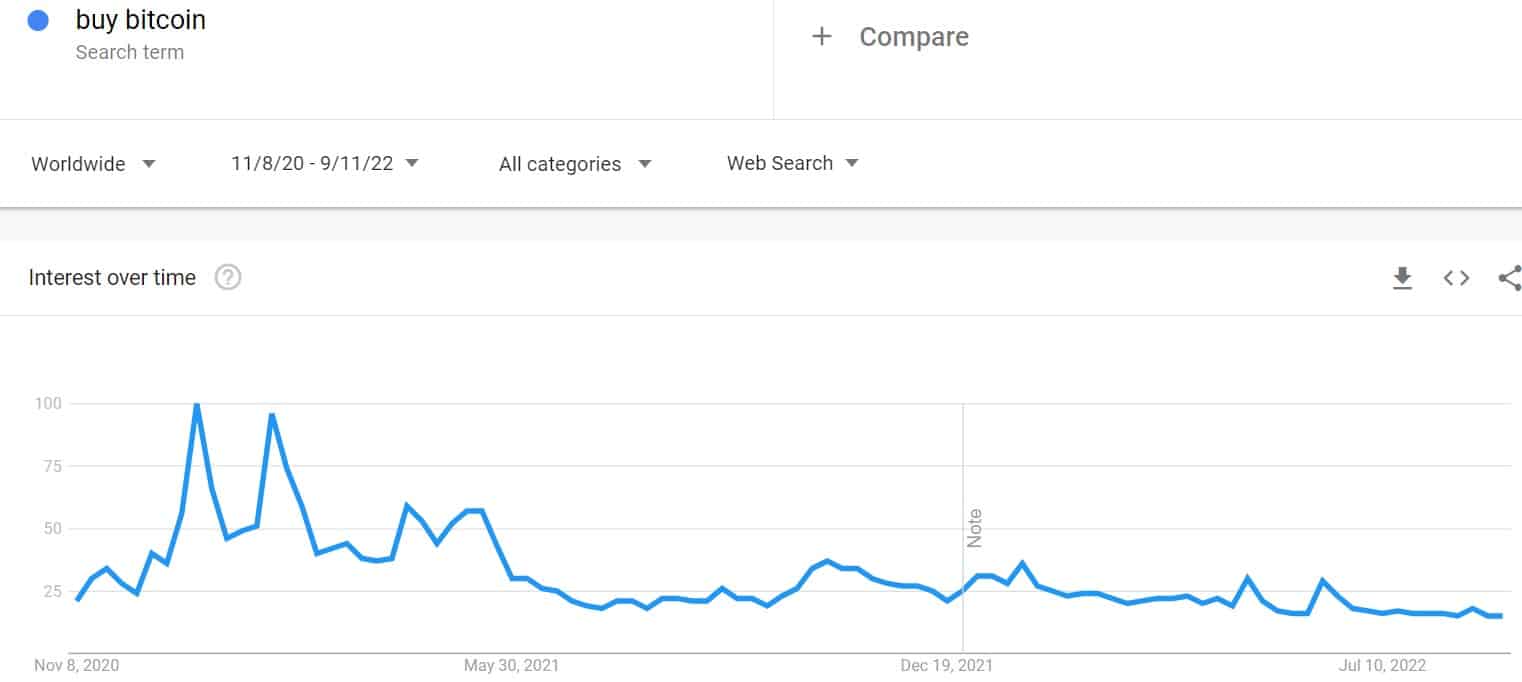Click the chart peak reaching 100

coord(197,406)
